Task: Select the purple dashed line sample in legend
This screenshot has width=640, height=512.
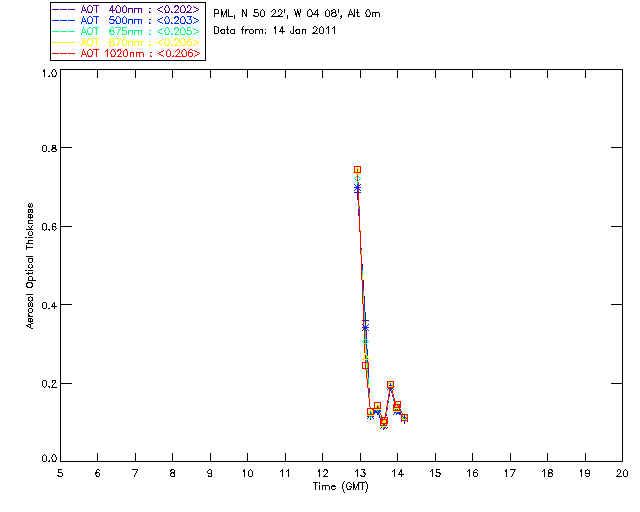Action: click(x=64, y=9)
